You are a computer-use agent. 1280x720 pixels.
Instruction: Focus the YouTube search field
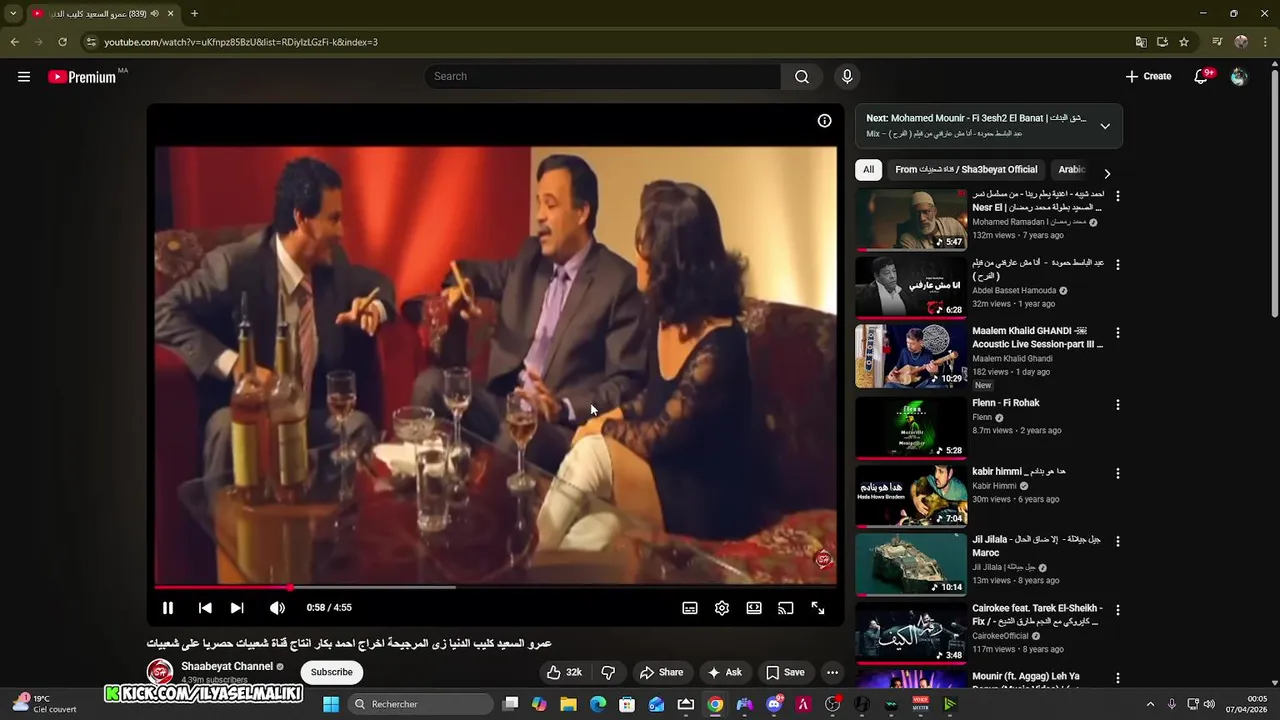click(603, 77)
